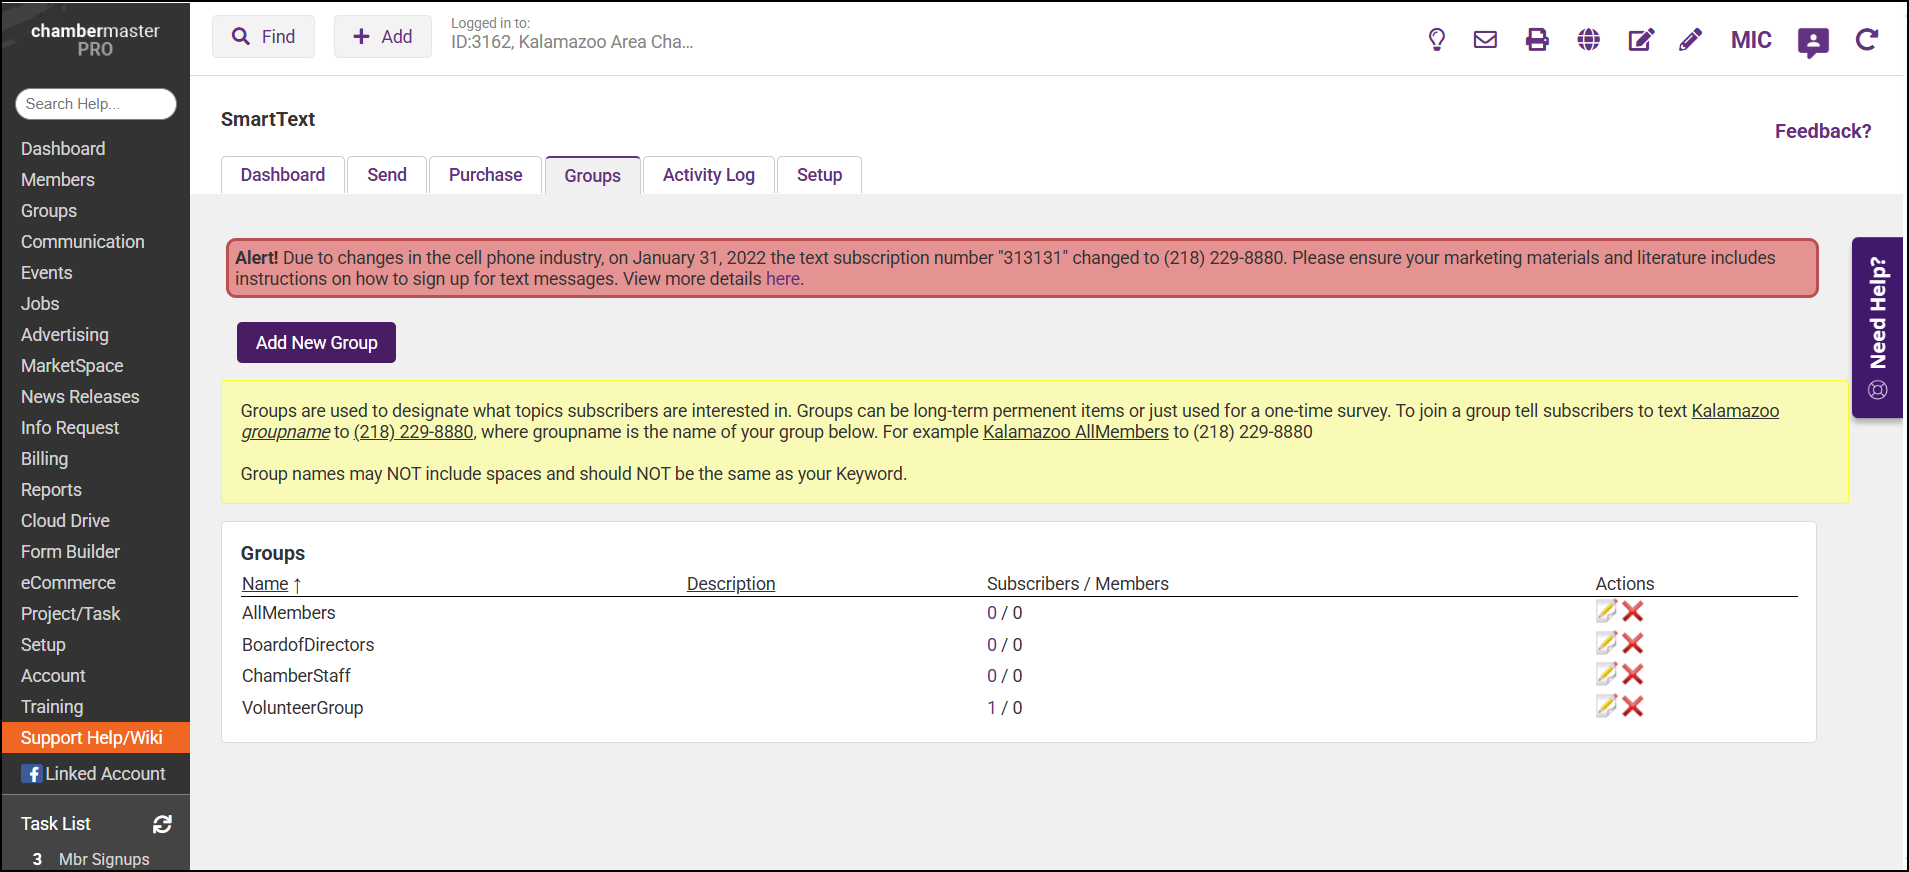Image resolution: width=1909 pixels, height=872 pixels.
Task: Edit the ChamberStaff group
Action: pos(1606,675)
